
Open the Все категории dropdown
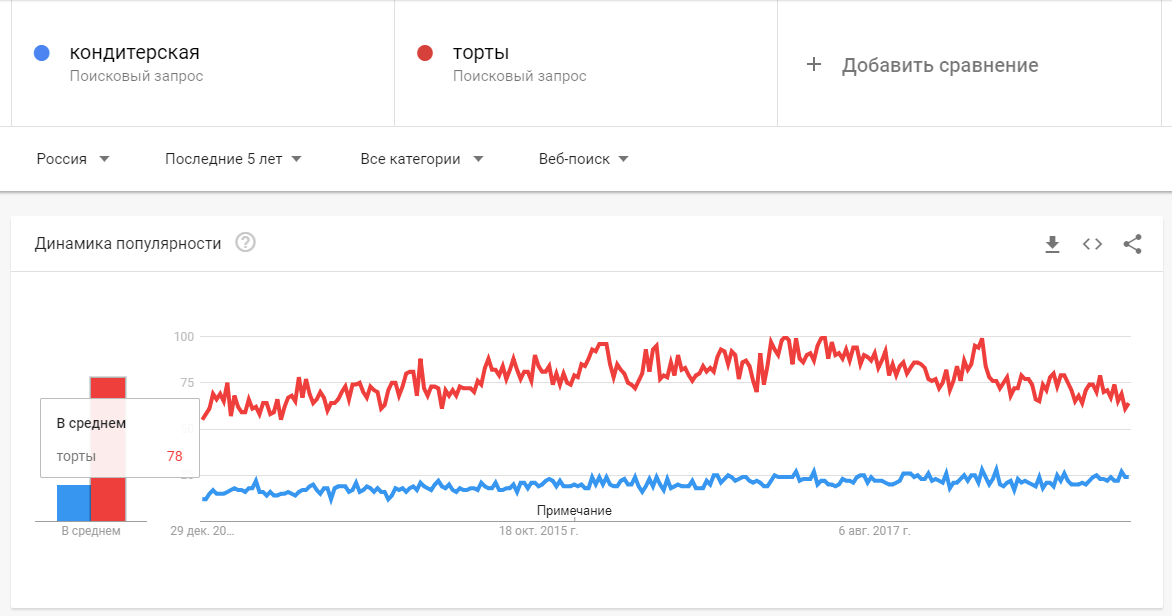click(422, 158)
